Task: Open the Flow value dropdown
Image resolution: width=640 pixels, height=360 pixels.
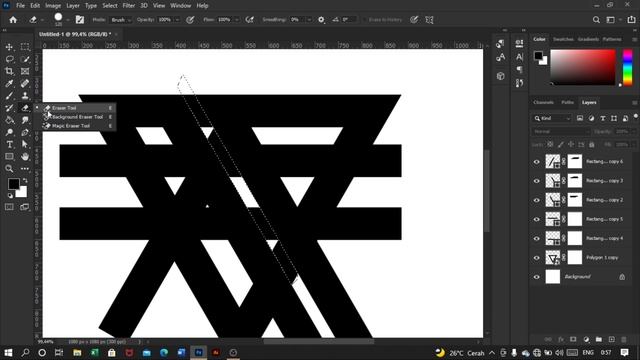Action: click(237, 20)
